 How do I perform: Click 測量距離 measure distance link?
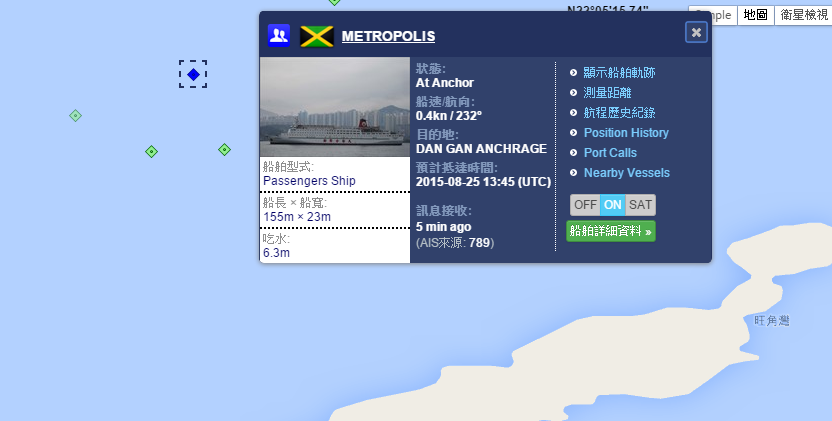[607, 92]
